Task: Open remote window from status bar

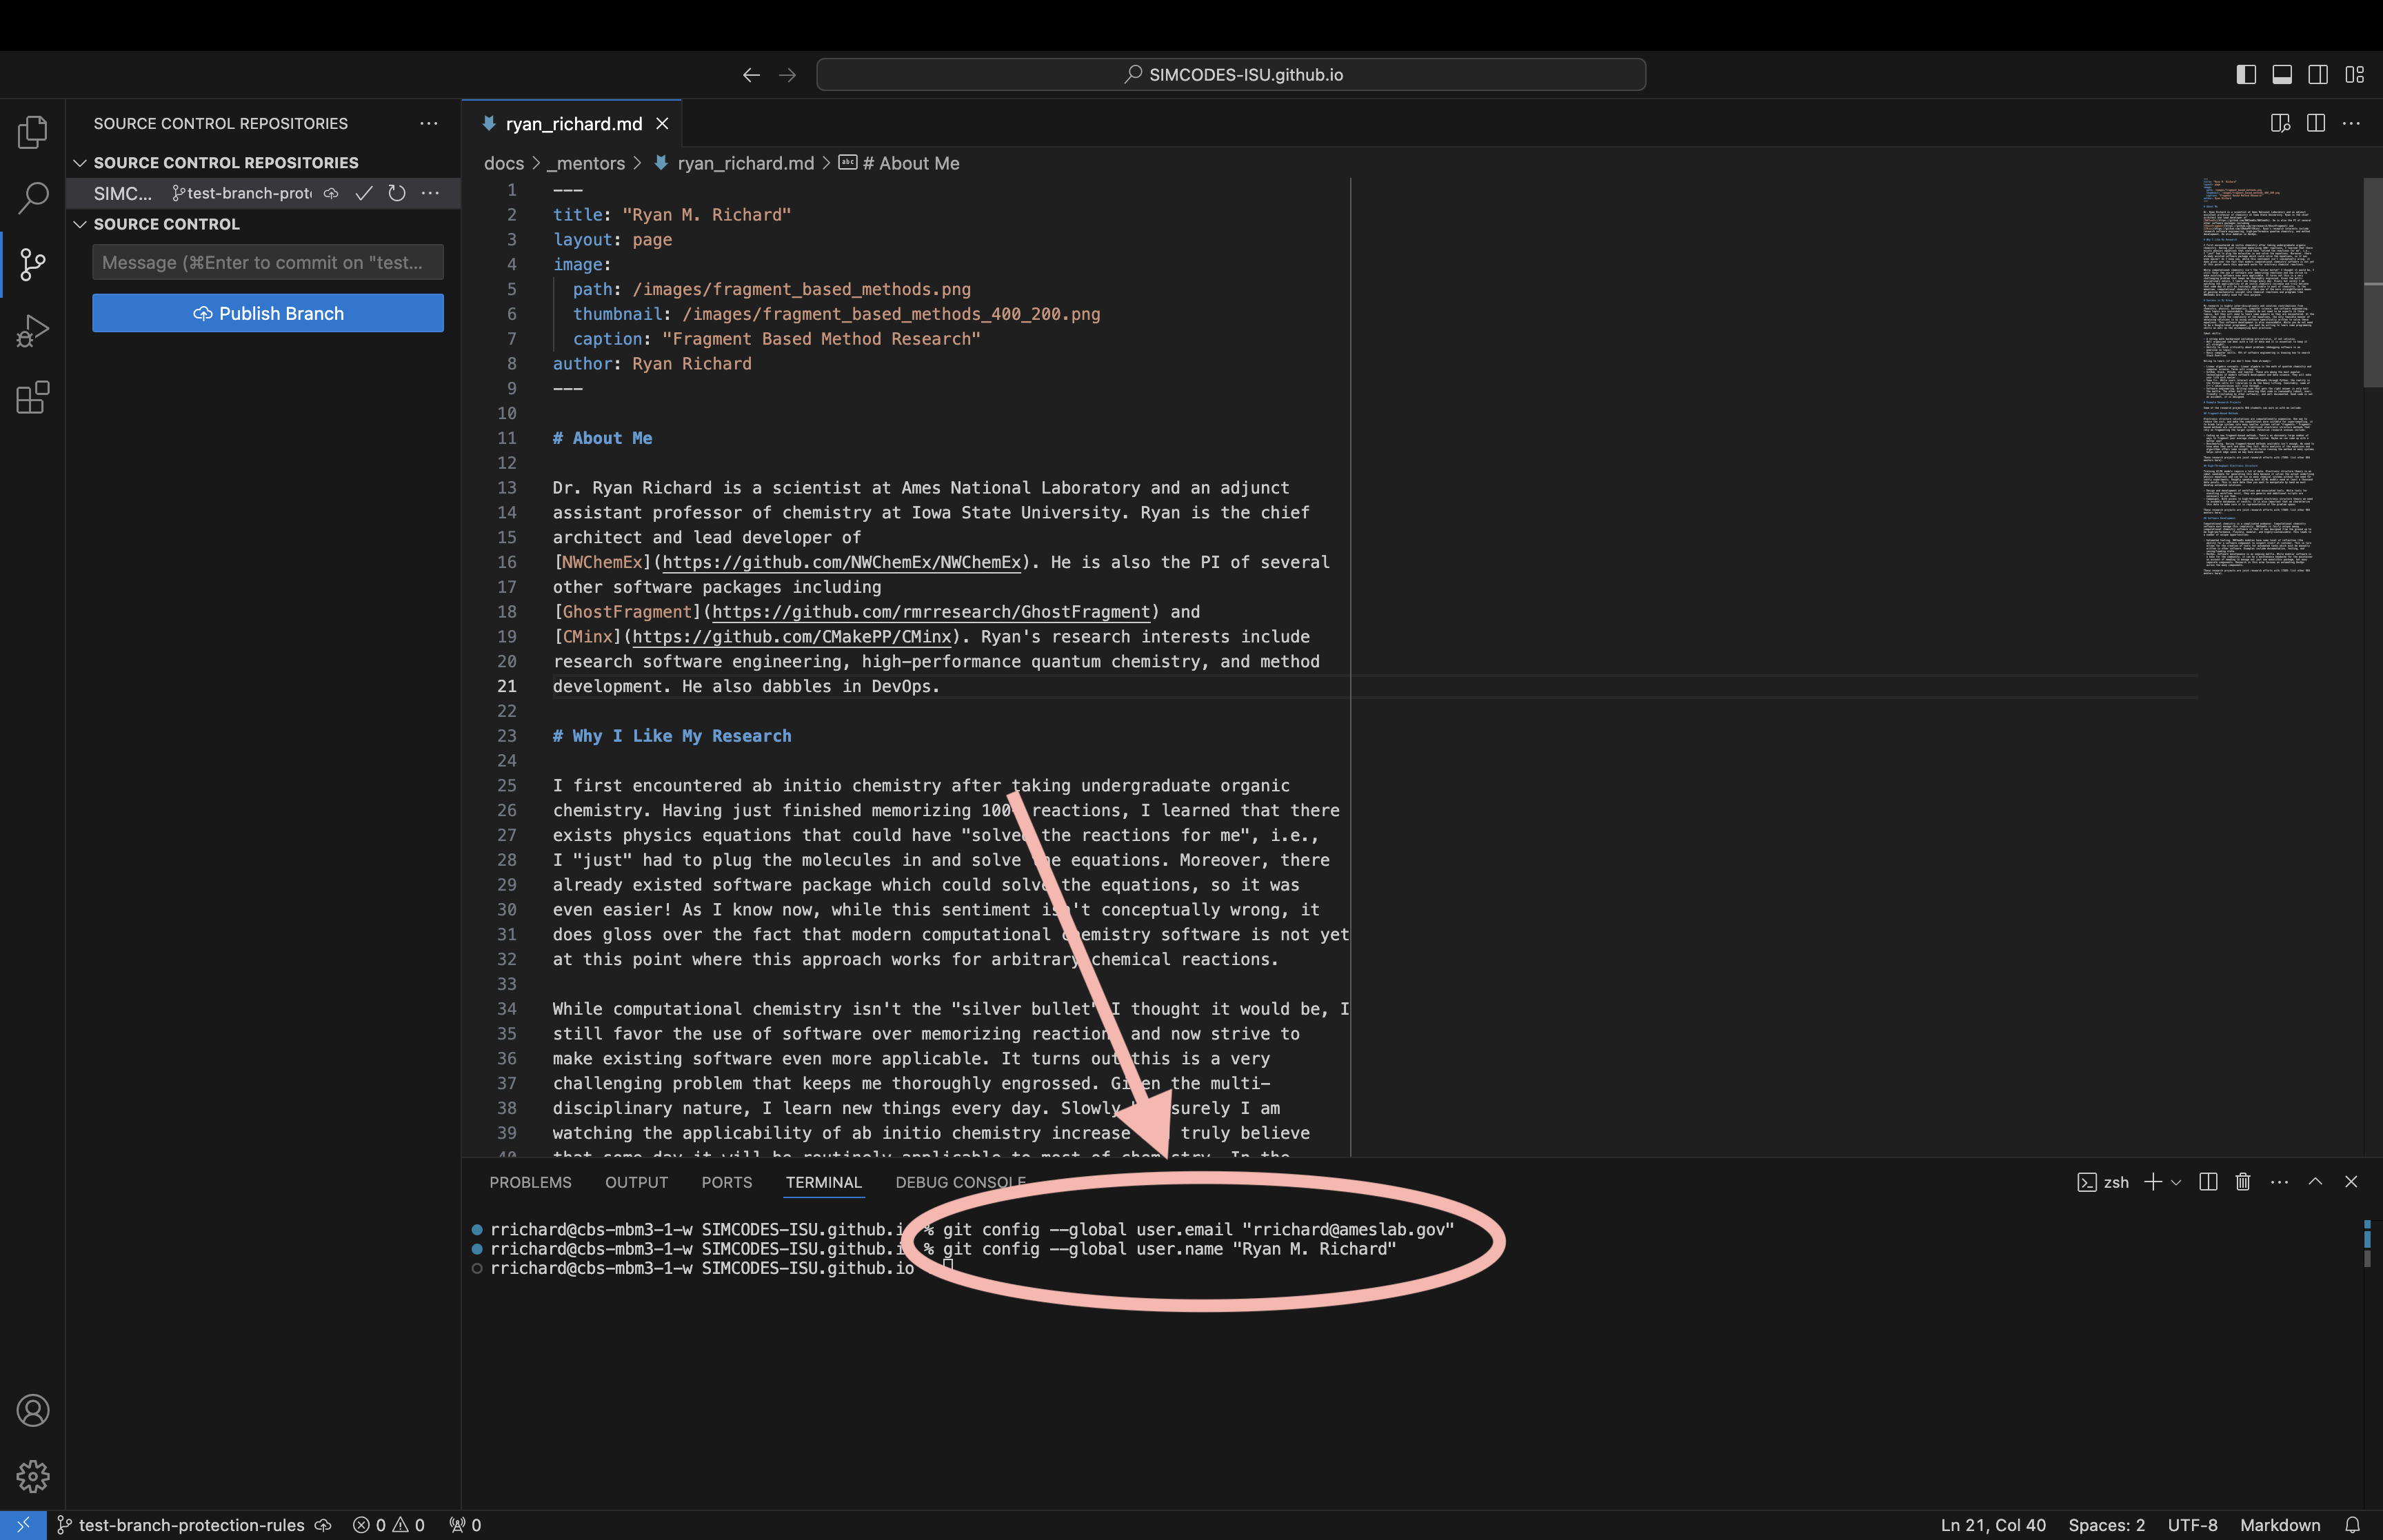Action: 23,1524
